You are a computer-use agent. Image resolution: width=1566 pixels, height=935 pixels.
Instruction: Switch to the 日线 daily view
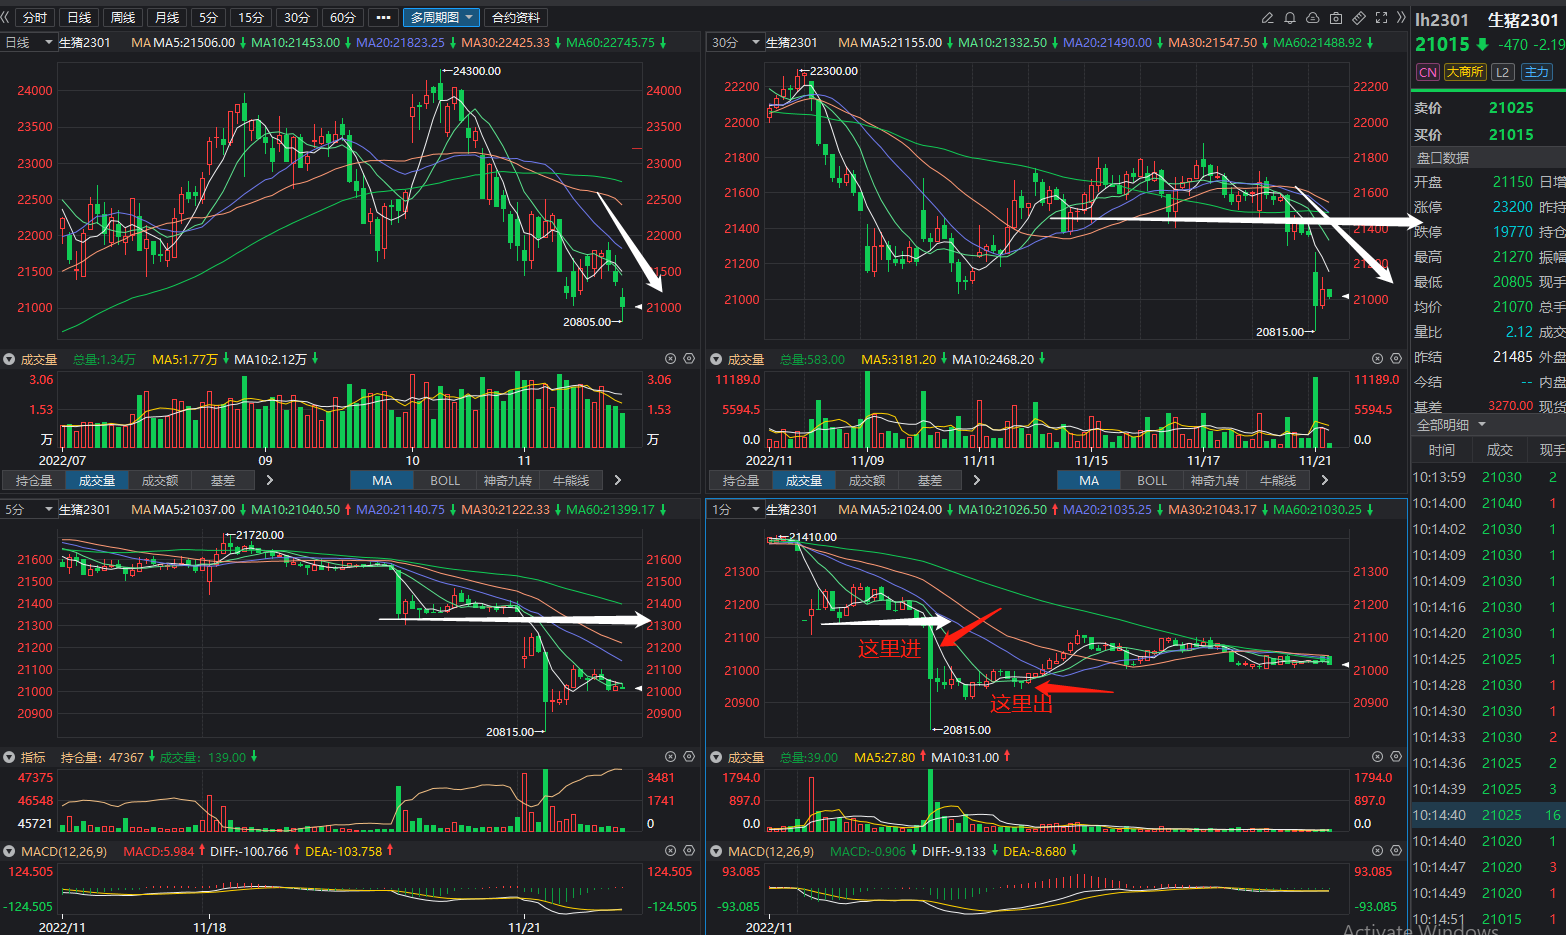pos(79,18)
